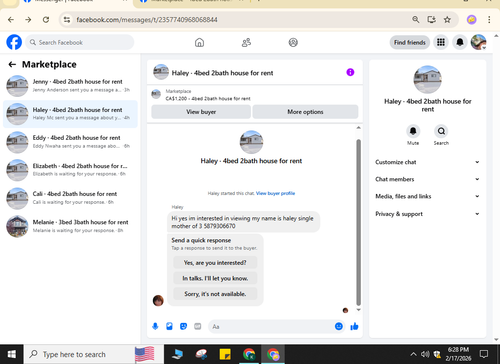The image size is (500, 364).
Task: Focus the Windows taskbar search box
Action: 93,354
